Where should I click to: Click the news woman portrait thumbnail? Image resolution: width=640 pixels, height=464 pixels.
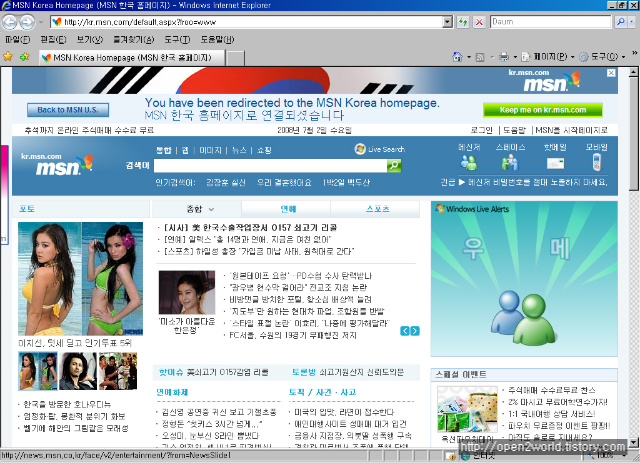(187, 292)
